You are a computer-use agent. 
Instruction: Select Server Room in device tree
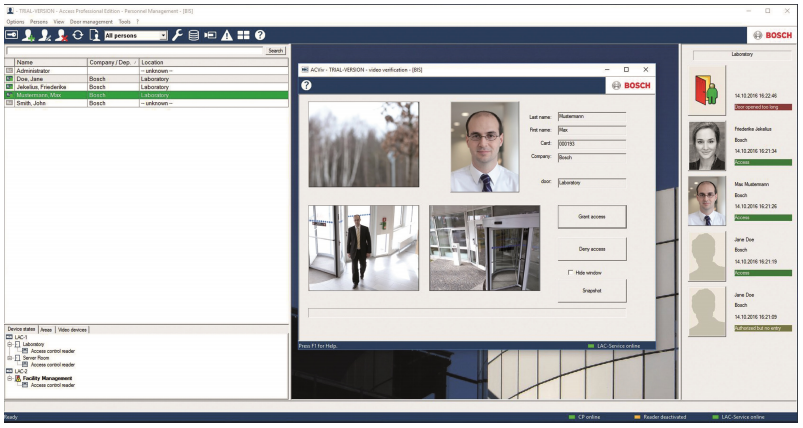coord(36,358)
